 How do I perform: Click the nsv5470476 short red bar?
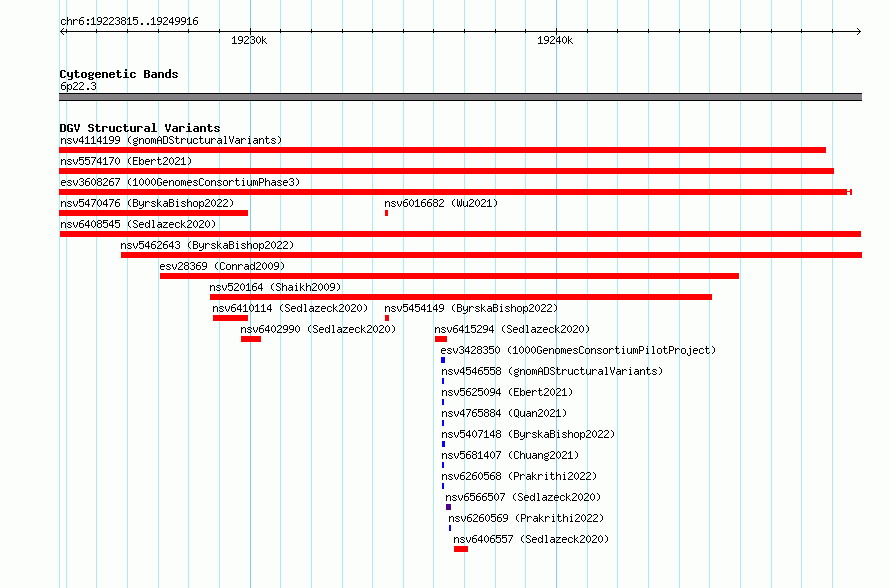click(x=153, y=213)
